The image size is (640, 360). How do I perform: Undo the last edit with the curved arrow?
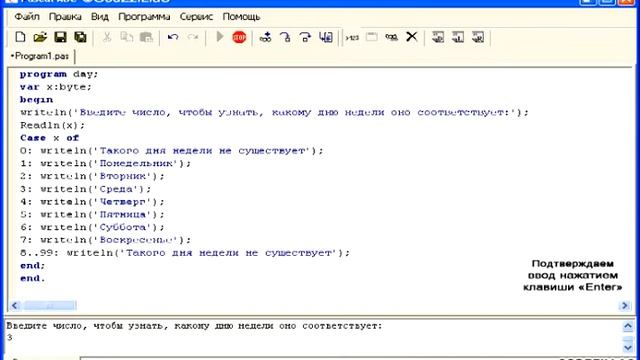click(173, 37)
